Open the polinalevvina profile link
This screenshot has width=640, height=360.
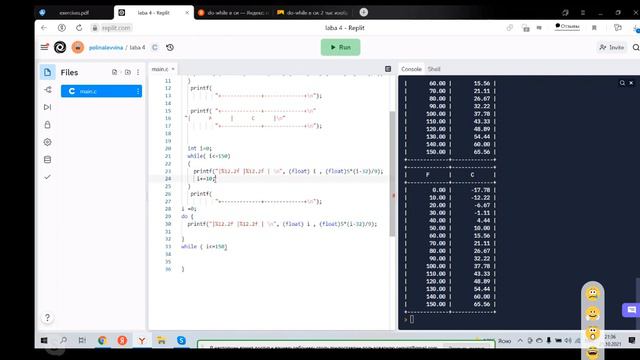(x=106, y=48)
